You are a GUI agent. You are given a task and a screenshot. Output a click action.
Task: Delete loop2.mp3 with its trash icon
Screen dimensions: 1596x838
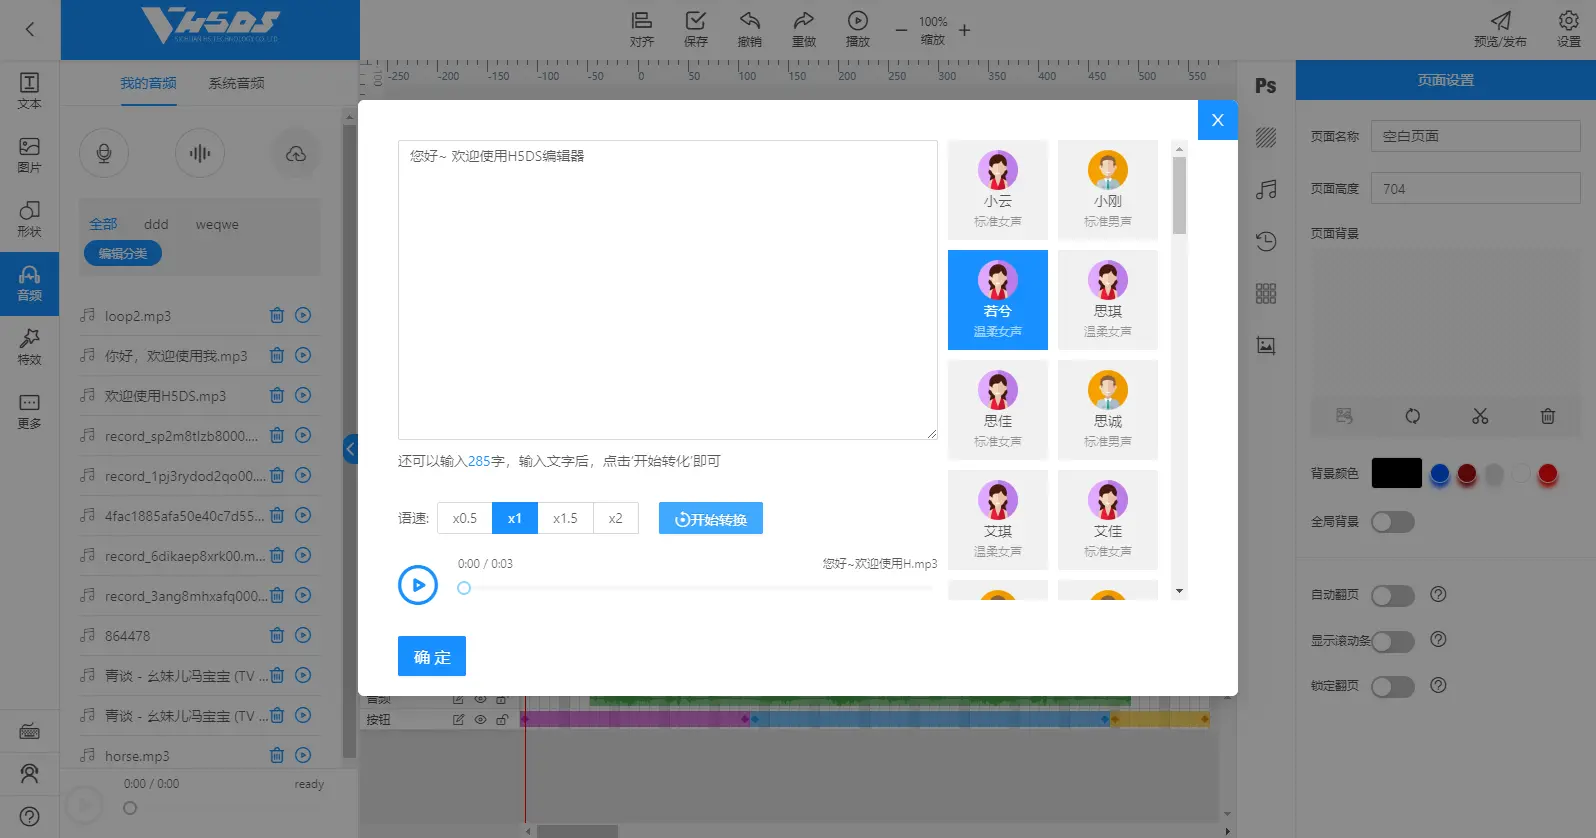(277, 315)
